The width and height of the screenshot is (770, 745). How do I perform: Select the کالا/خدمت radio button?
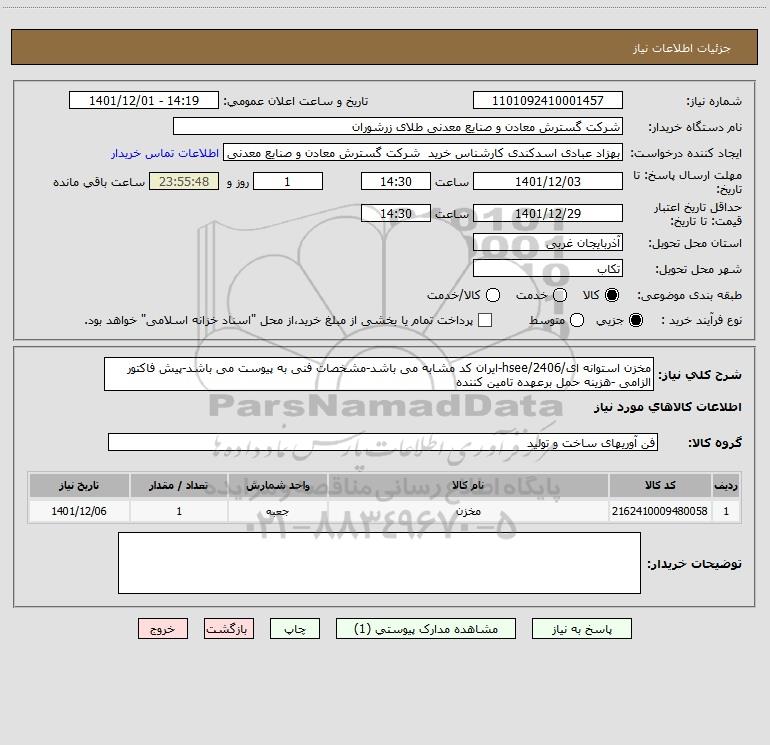point(493,295)
